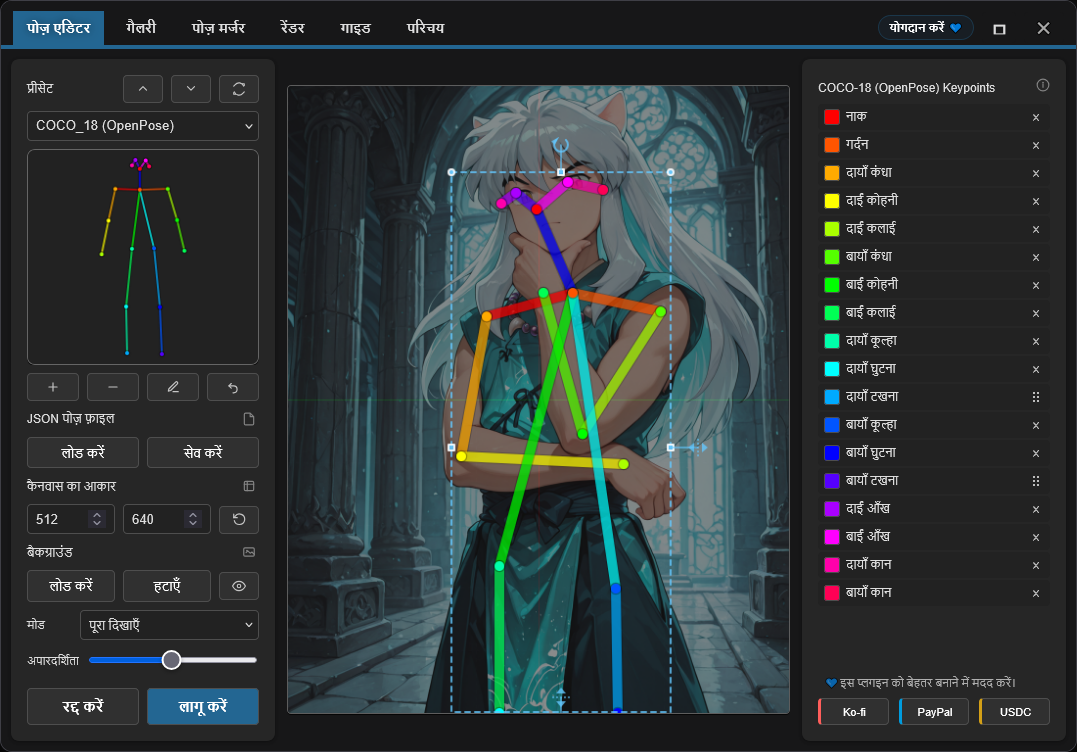The width and height of the screenshot is (1077, 752).
Task: Switch to the रेंडर tab
Action: point(293,28)
